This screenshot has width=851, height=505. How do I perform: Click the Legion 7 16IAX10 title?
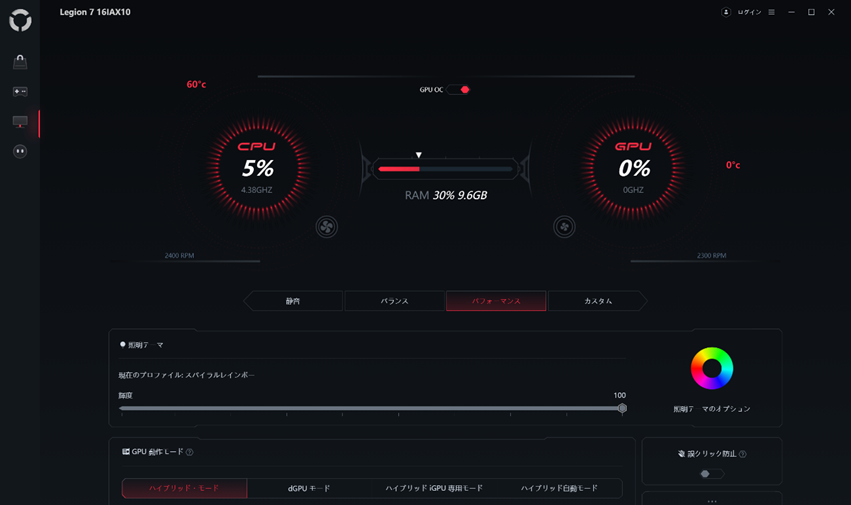(95, 12)
